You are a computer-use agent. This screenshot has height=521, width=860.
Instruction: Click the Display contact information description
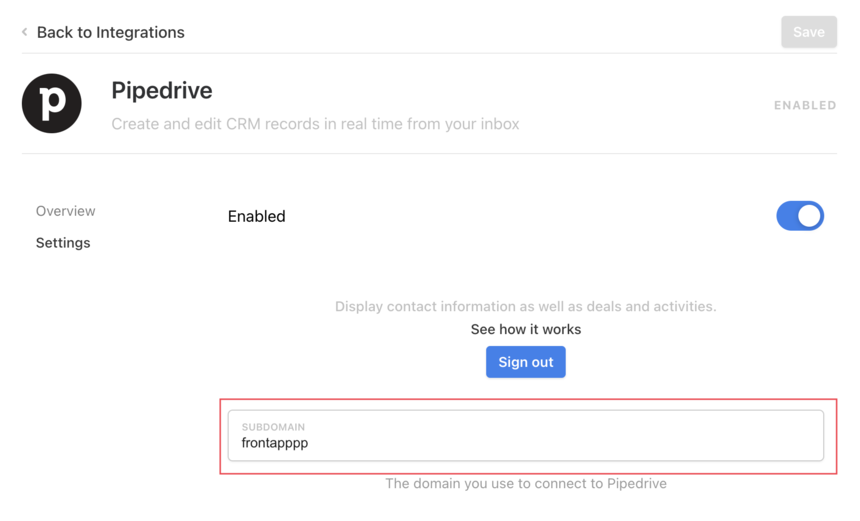[x=525, y=306]
